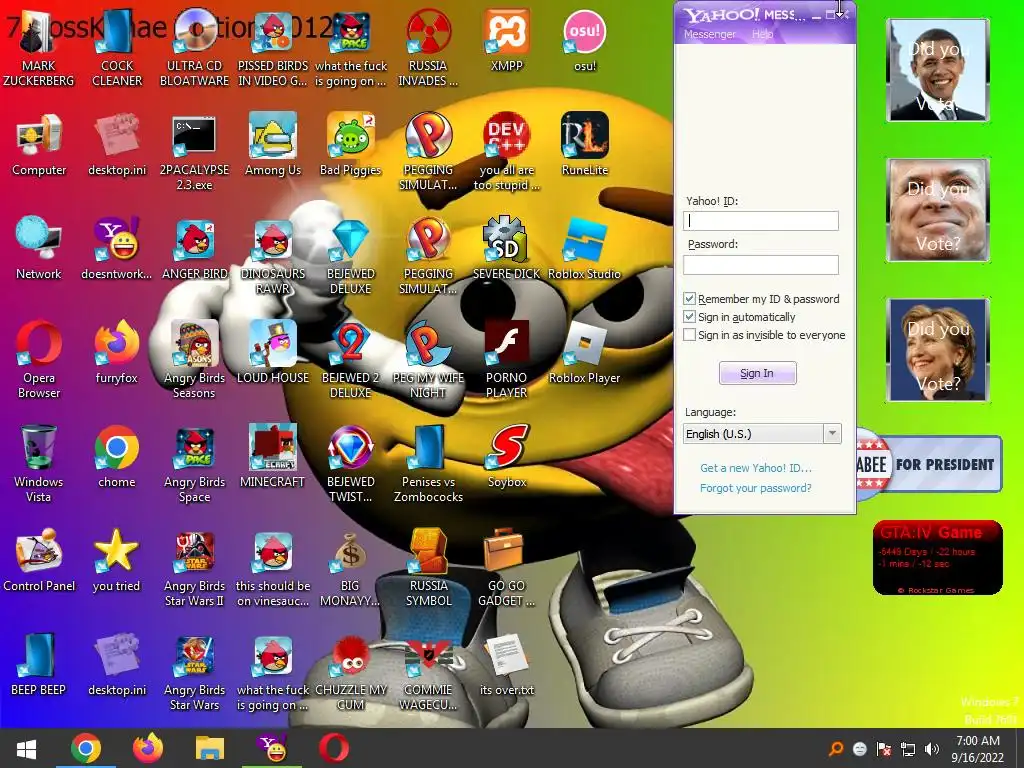Open the Messenger menu in Yahoo Messenger

pyautogui.click(x=709, y=34)
